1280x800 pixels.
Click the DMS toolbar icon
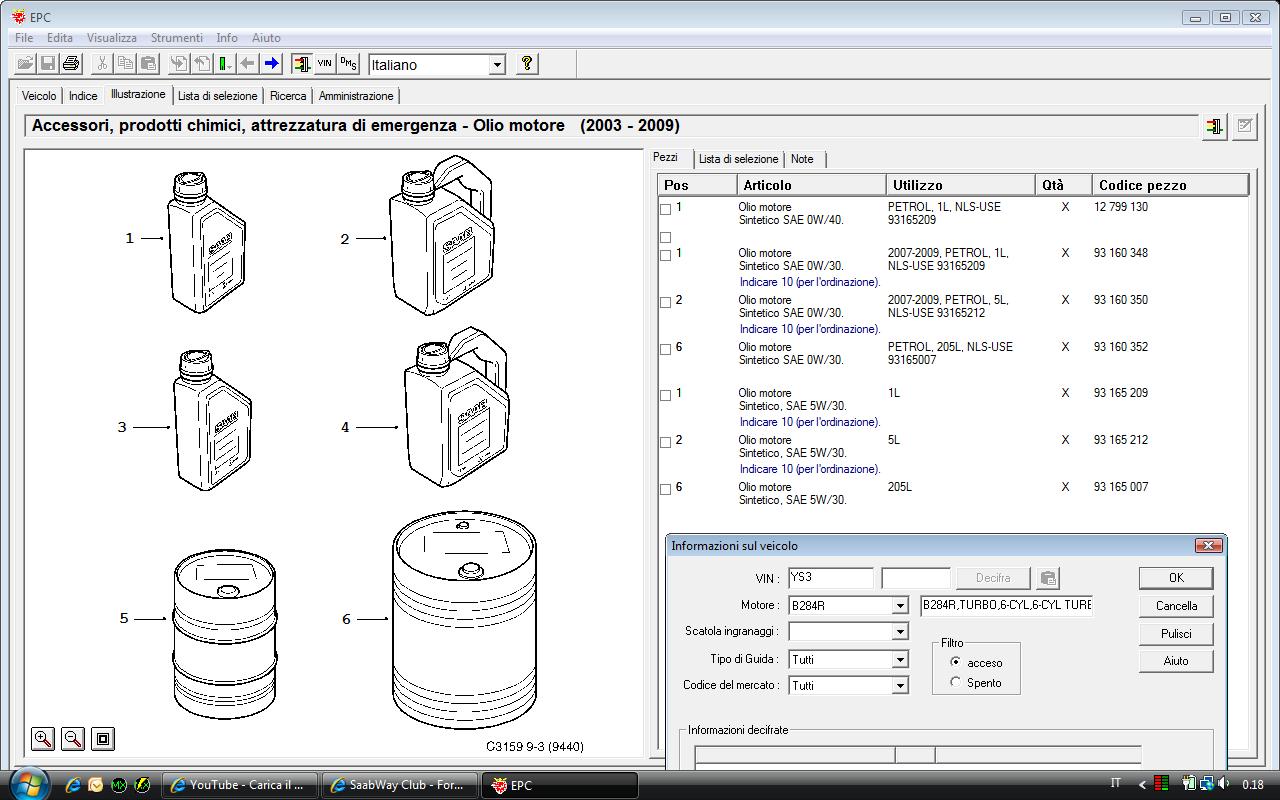pyautogui.click(x=347, y=64)
